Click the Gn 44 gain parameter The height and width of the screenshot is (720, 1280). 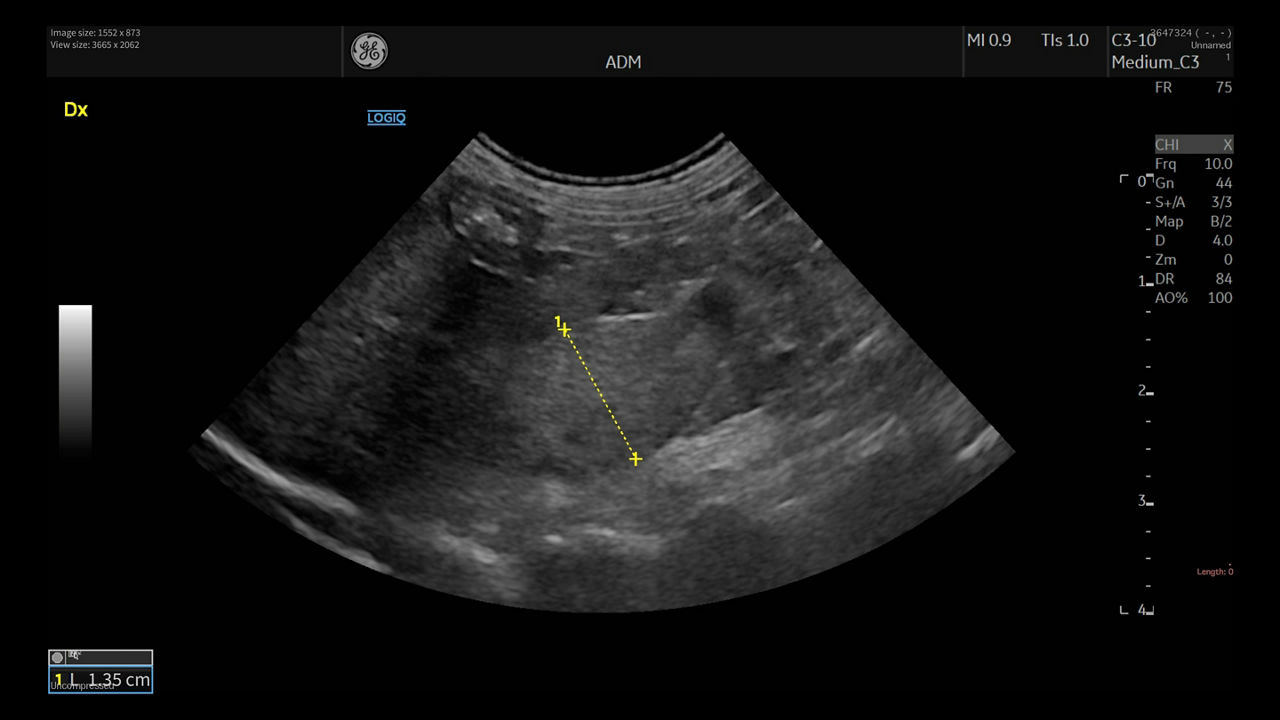pyautogui.click(x=1193, y=183)
